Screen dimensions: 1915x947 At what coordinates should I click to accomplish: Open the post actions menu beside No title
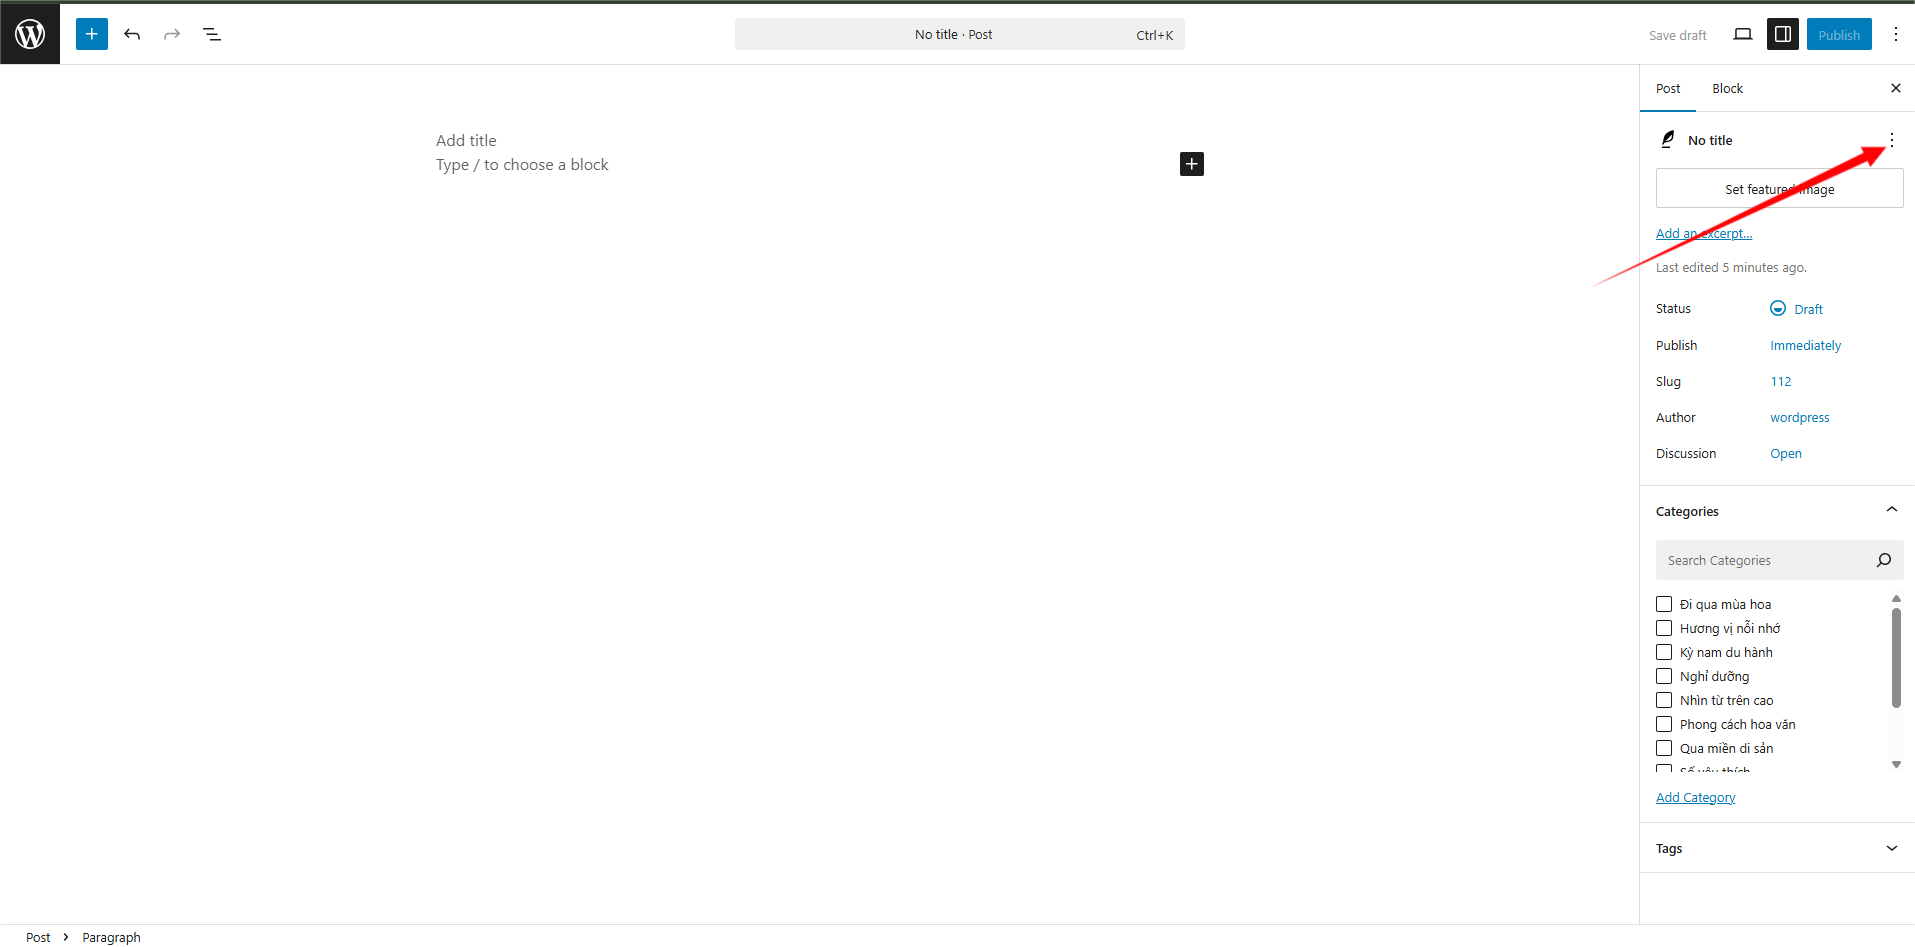[1891, 140]
